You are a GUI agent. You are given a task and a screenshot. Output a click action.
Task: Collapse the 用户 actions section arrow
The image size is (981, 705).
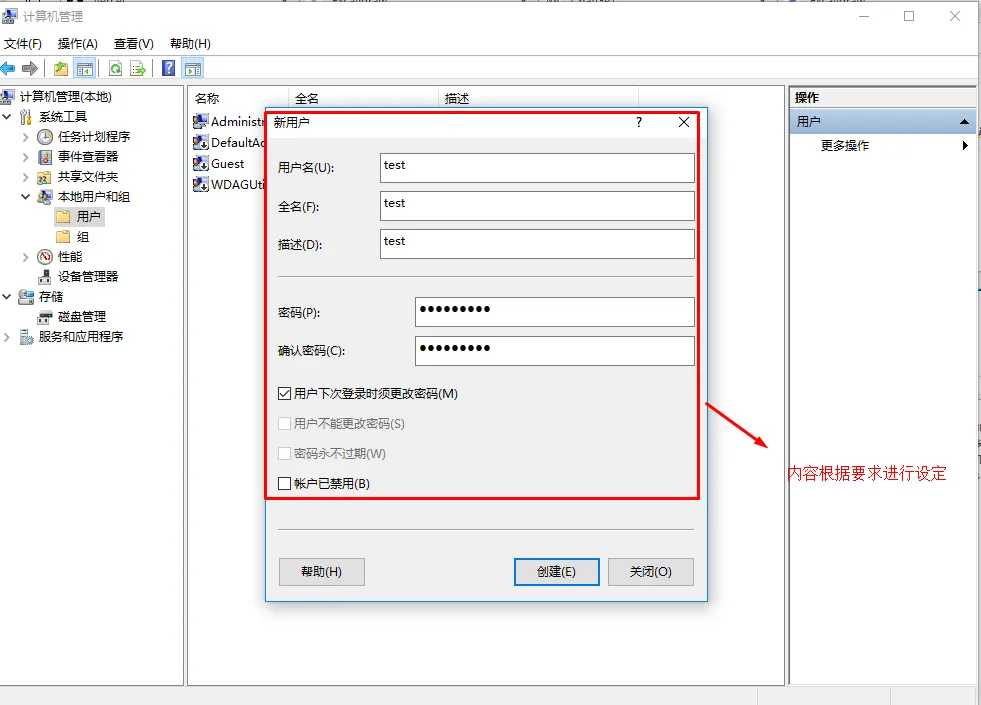(x=964, y=121)
